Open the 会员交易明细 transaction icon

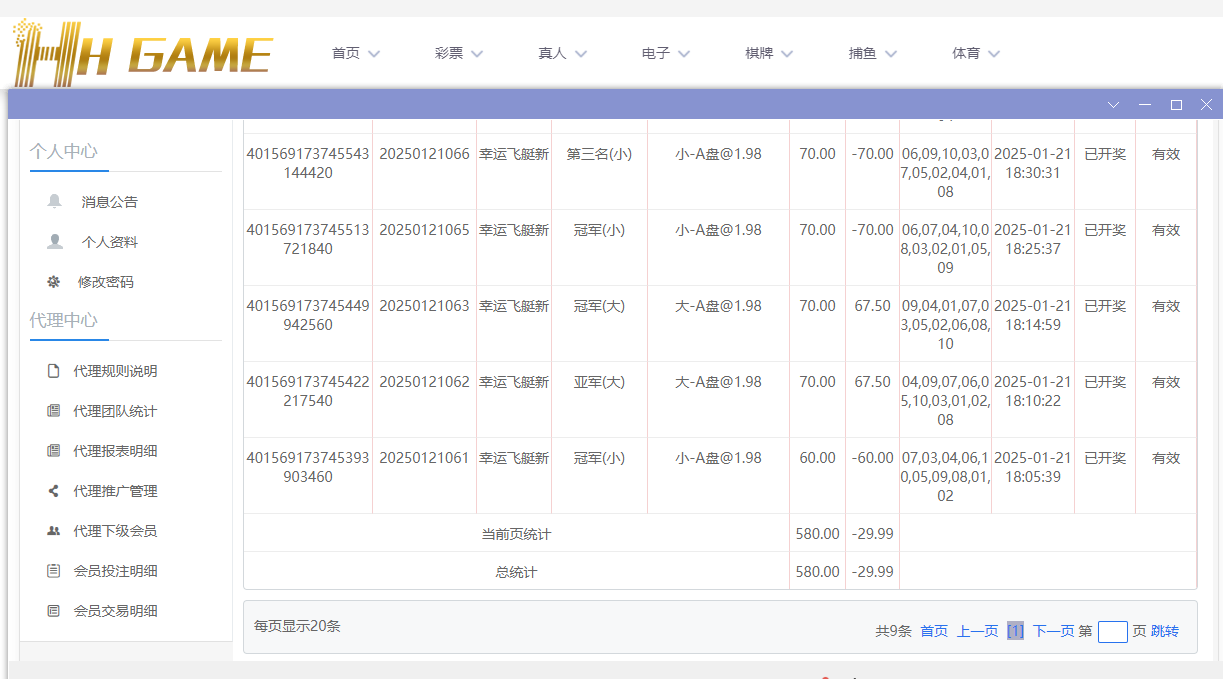pos(56,610)
